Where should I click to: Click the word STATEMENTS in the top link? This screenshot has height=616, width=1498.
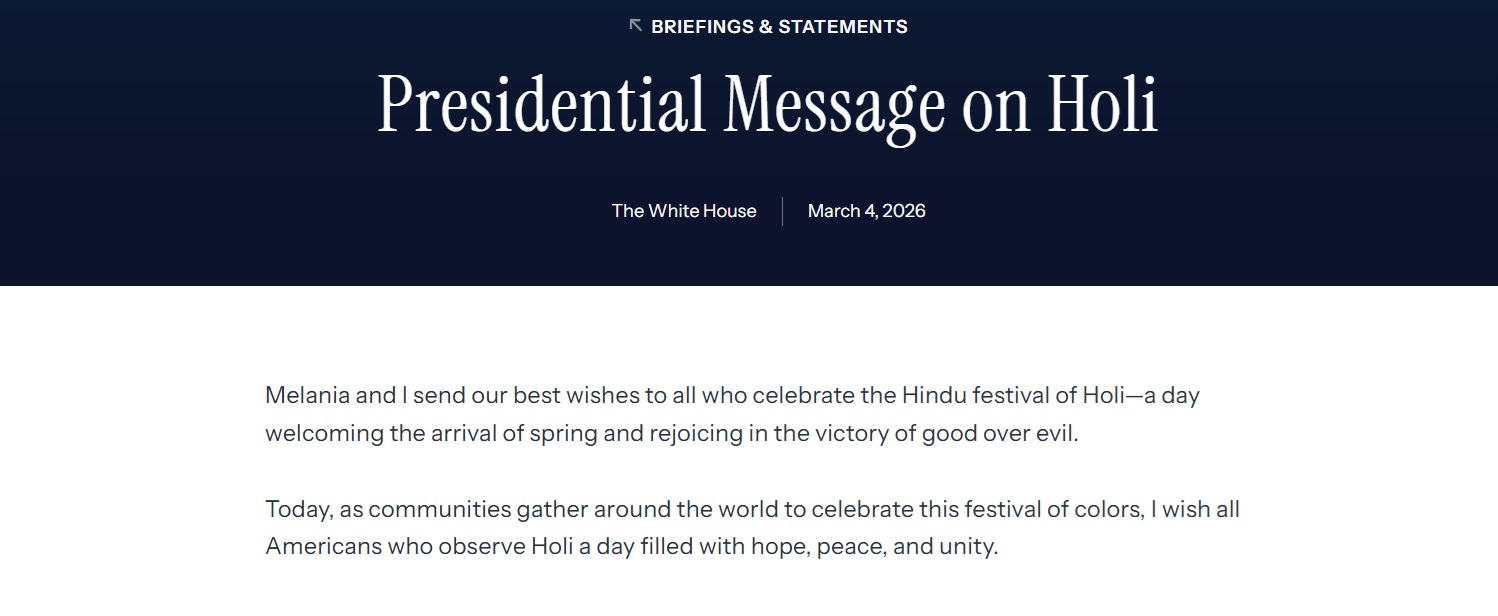pyautogui.click(x=842, y=27)
